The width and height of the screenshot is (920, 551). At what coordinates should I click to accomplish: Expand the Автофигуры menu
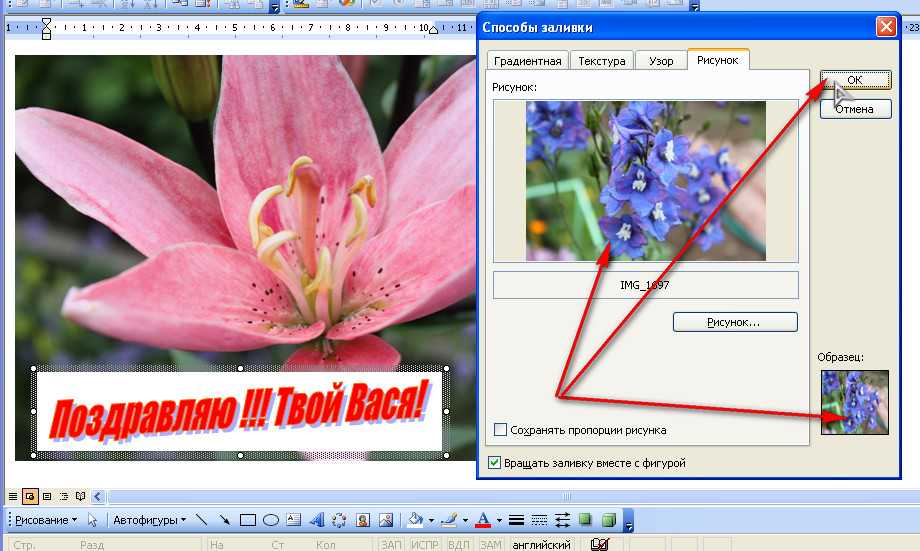click(x=148, y=520)
